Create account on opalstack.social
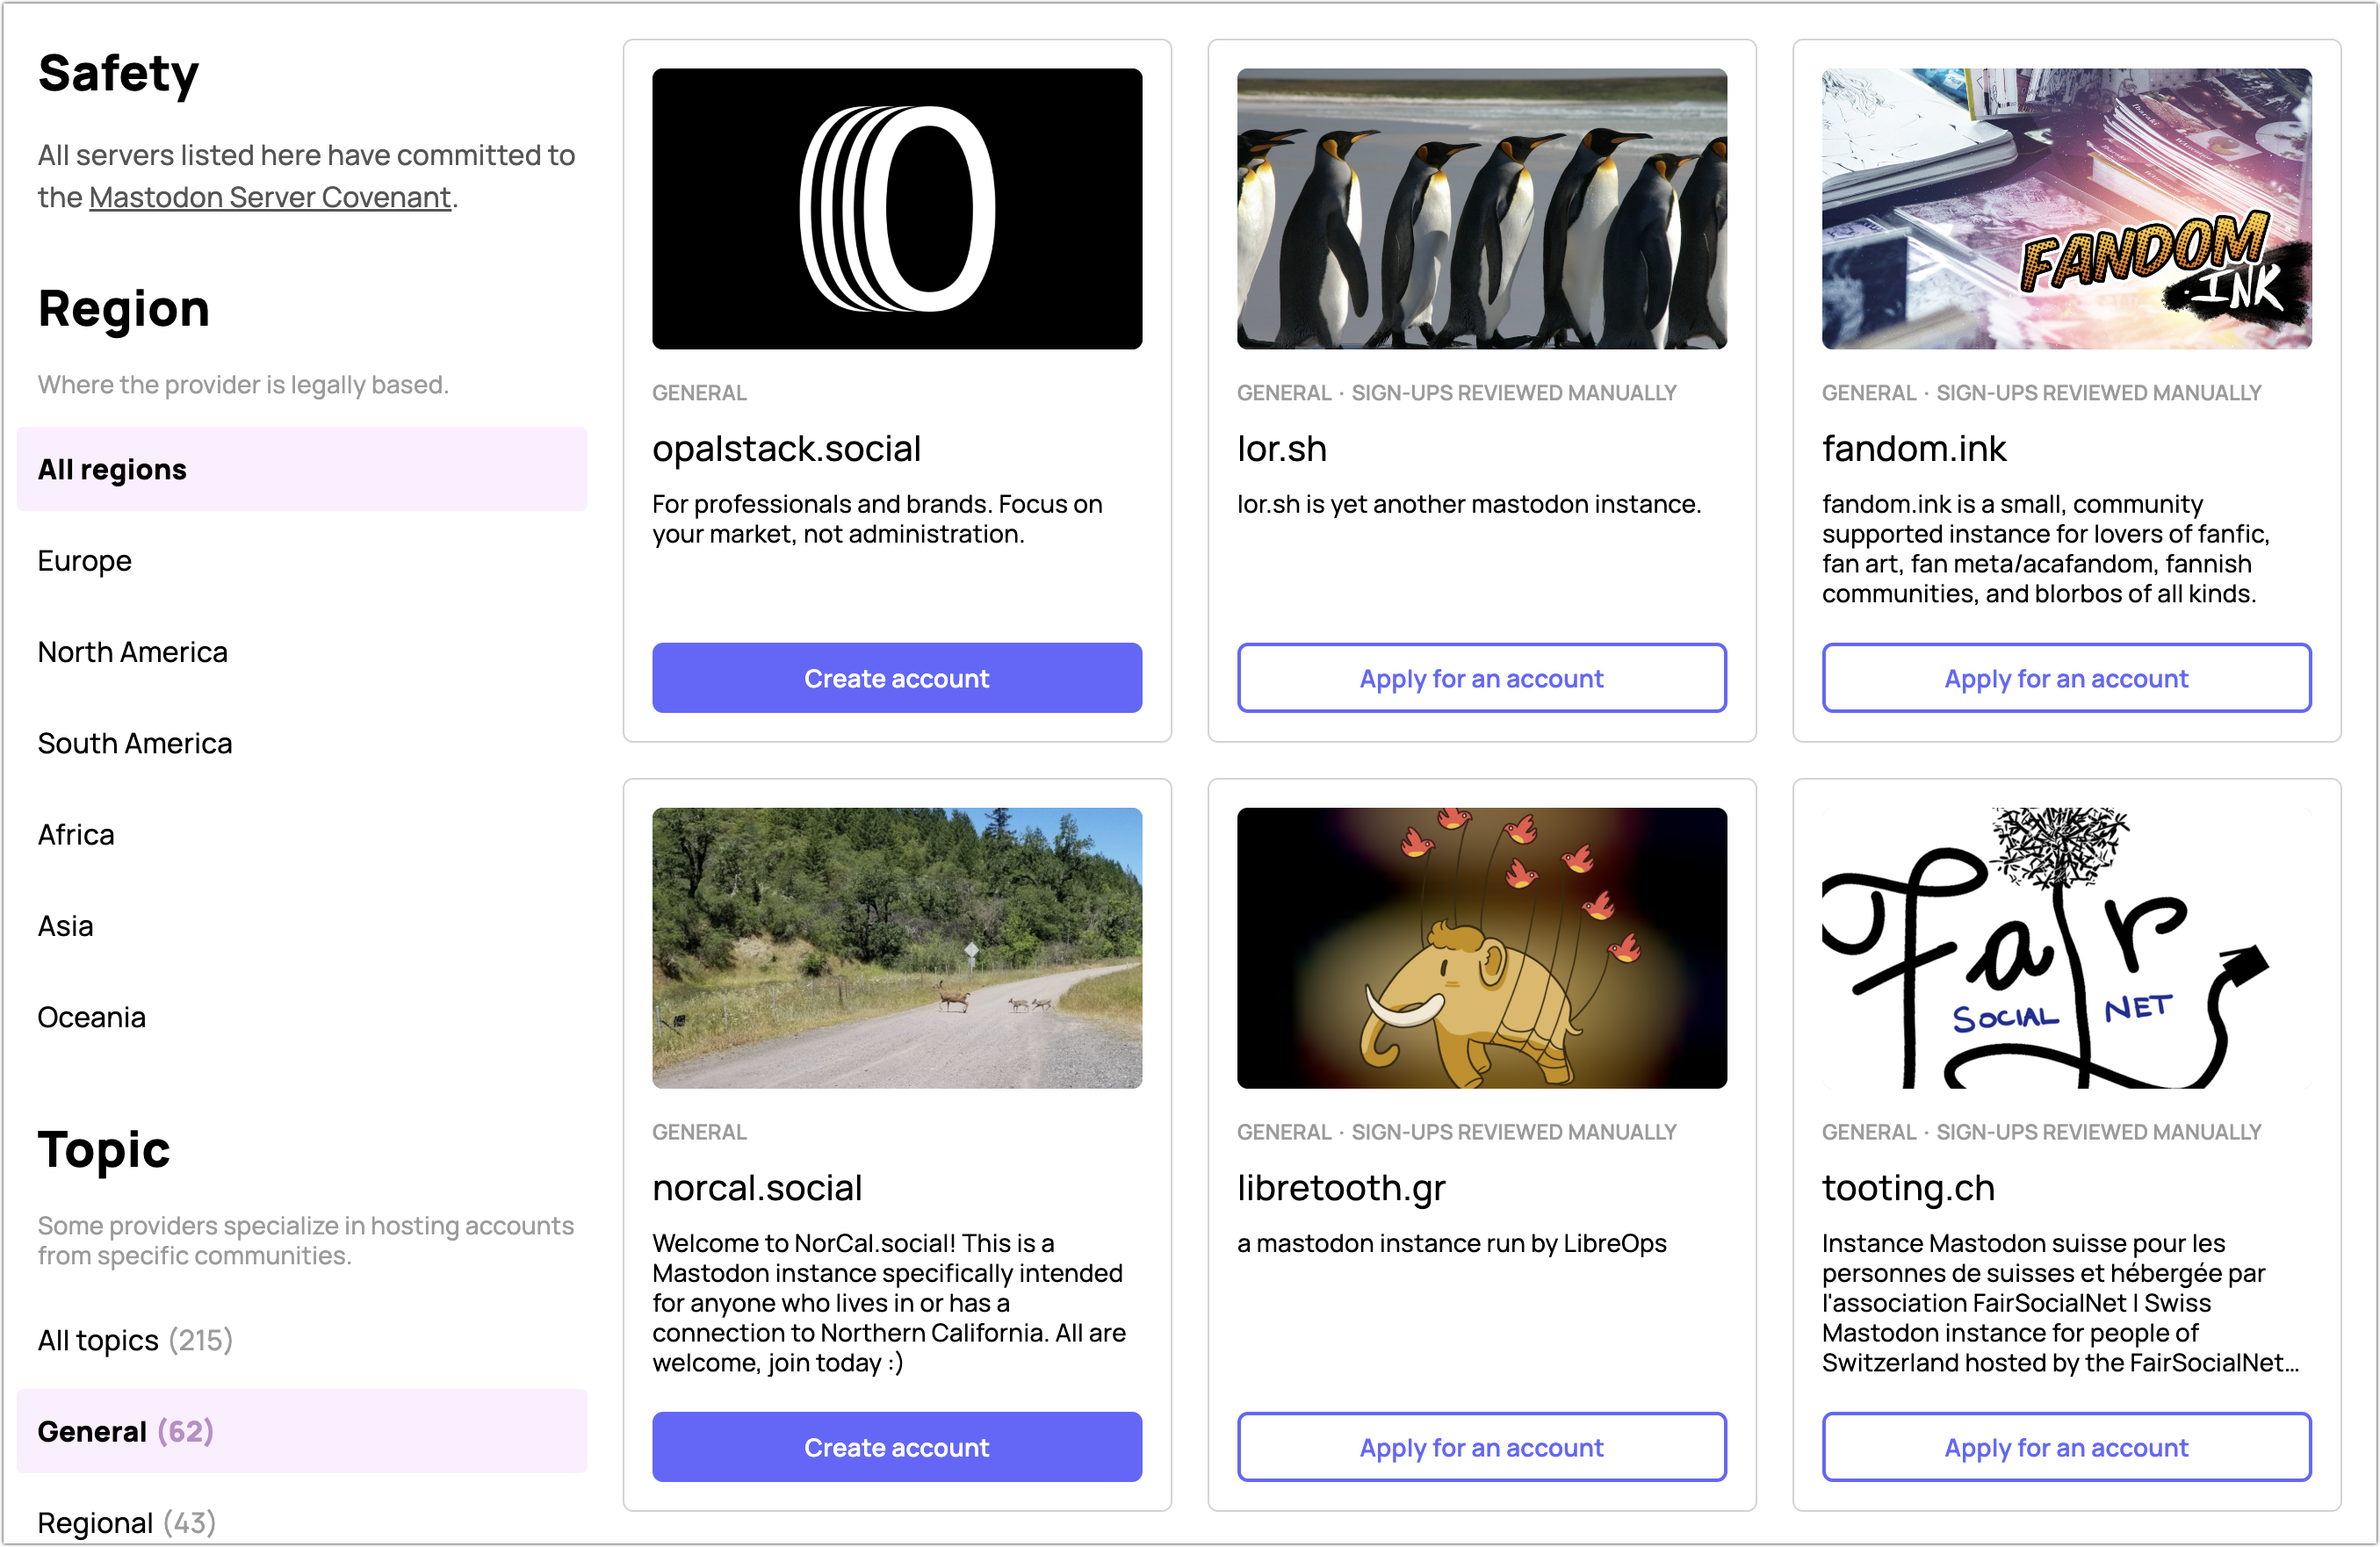Image resolution: width=2380 pixels, height=1547 pixels. tap(896, 678)
